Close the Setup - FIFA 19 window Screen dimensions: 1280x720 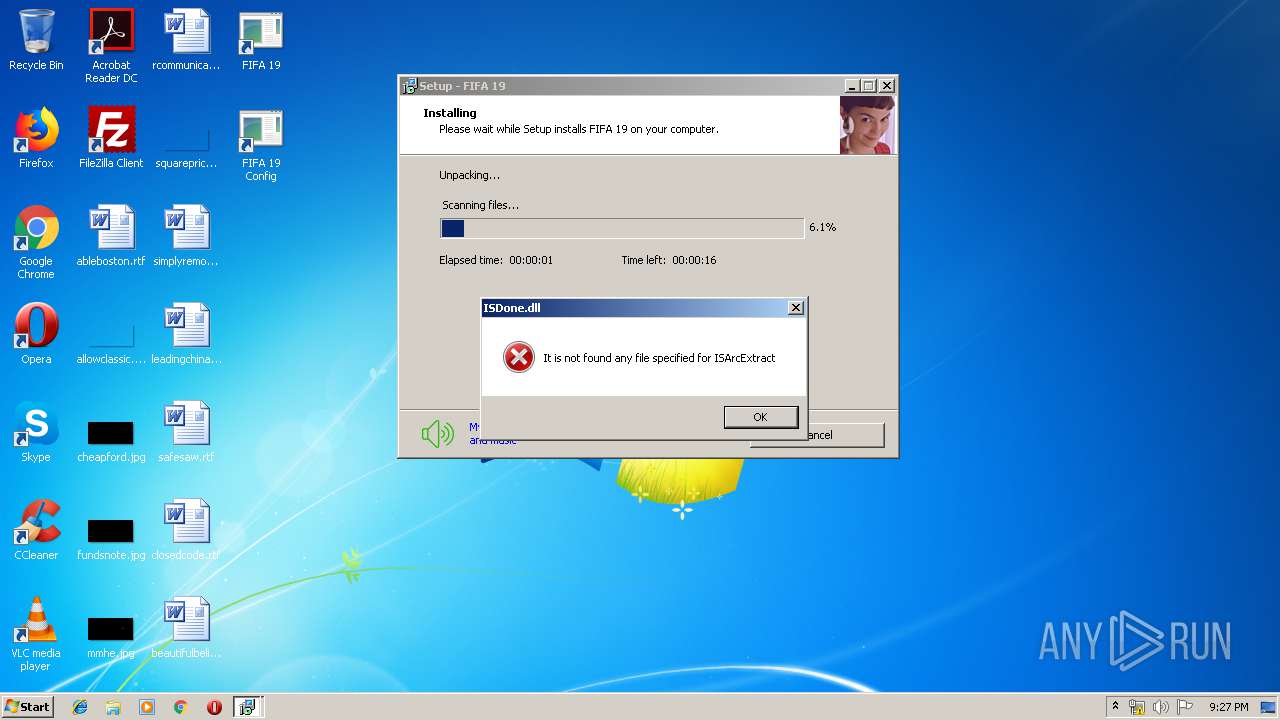coord(887,86)
